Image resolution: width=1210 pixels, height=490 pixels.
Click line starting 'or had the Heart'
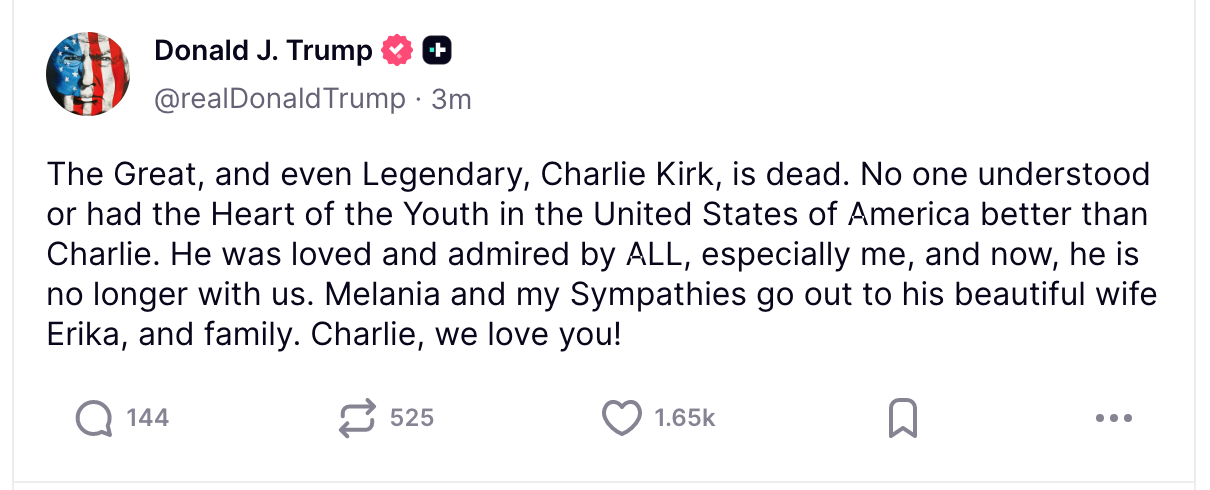(x=596, y=215)
